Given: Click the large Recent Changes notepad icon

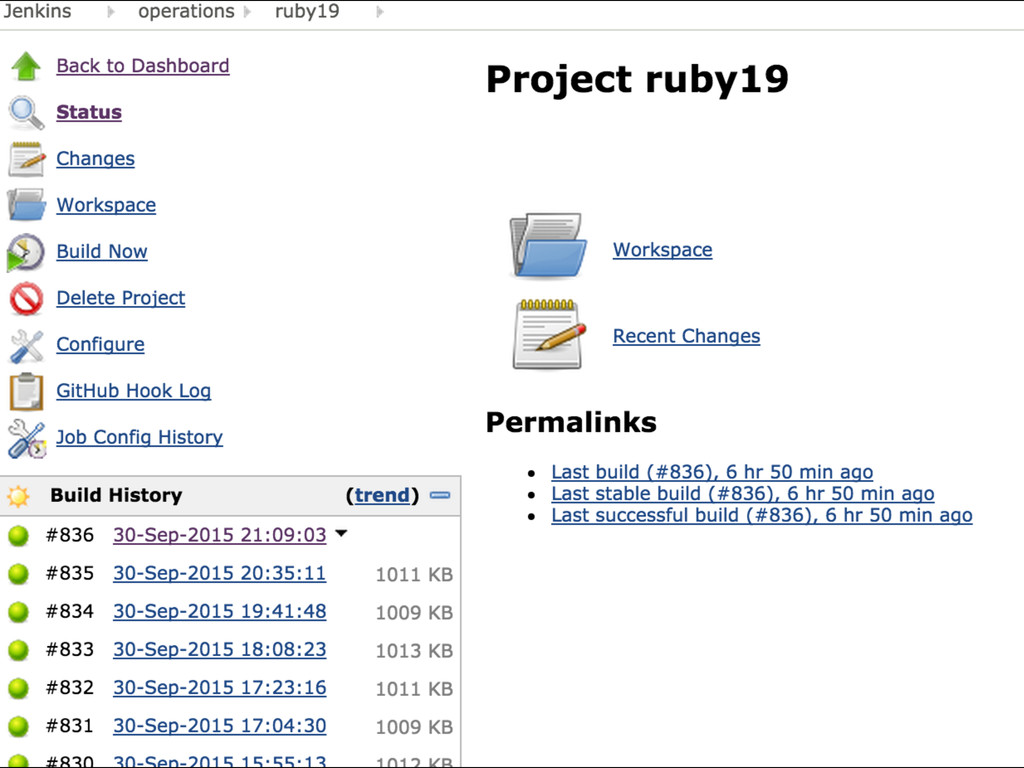Looking at the screenshot, I should (547, 334).
